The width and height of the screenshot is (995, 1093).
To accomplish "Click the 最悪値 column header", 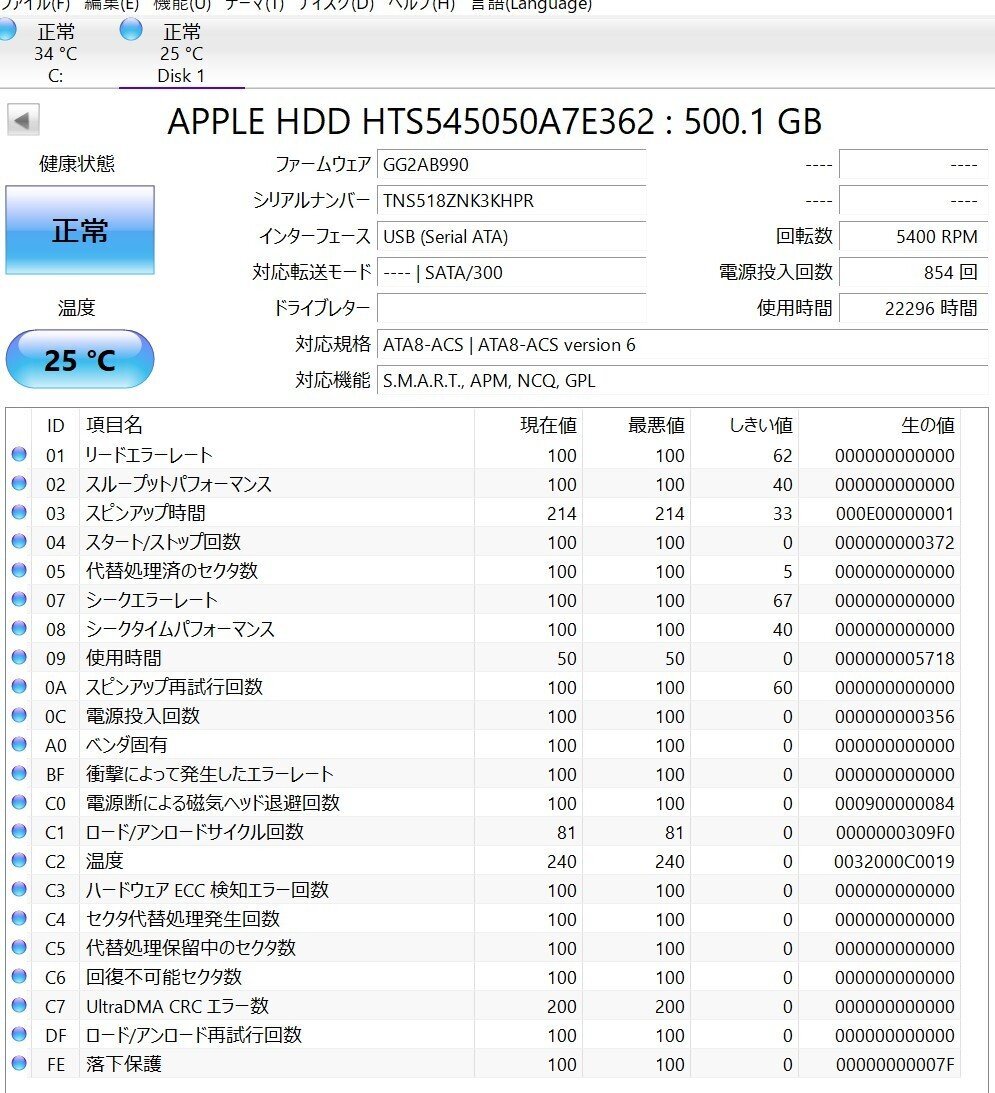I will point(656,425).
